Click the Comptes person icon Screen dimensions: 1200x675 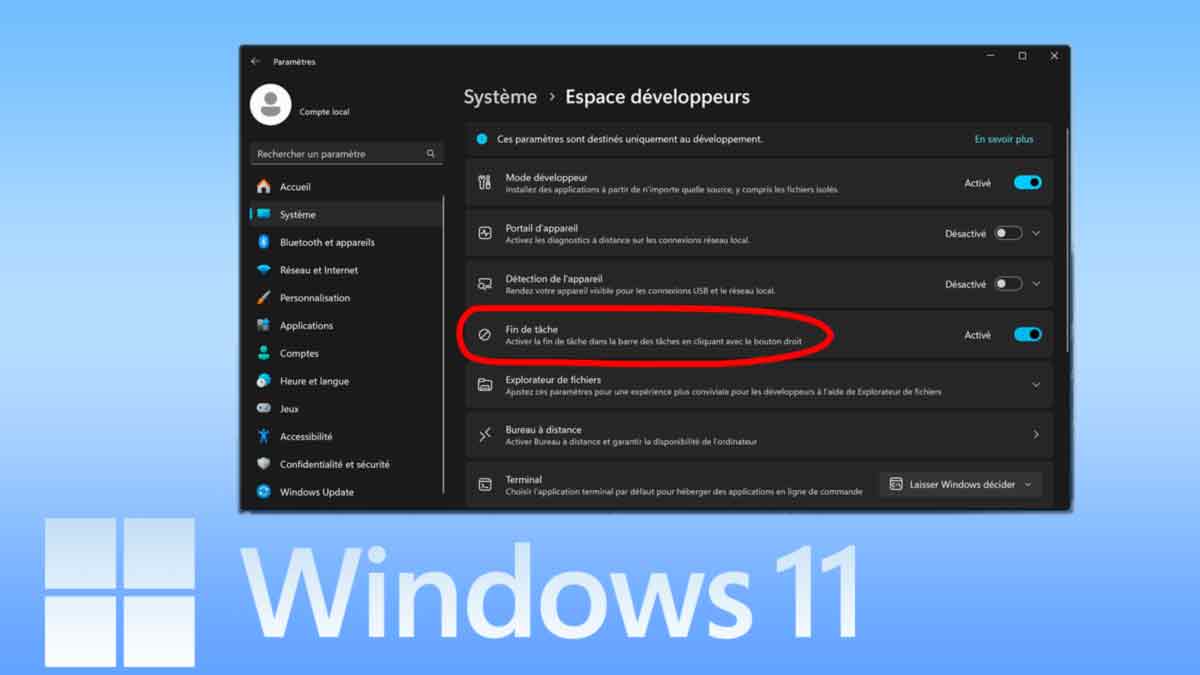point(264,353)
